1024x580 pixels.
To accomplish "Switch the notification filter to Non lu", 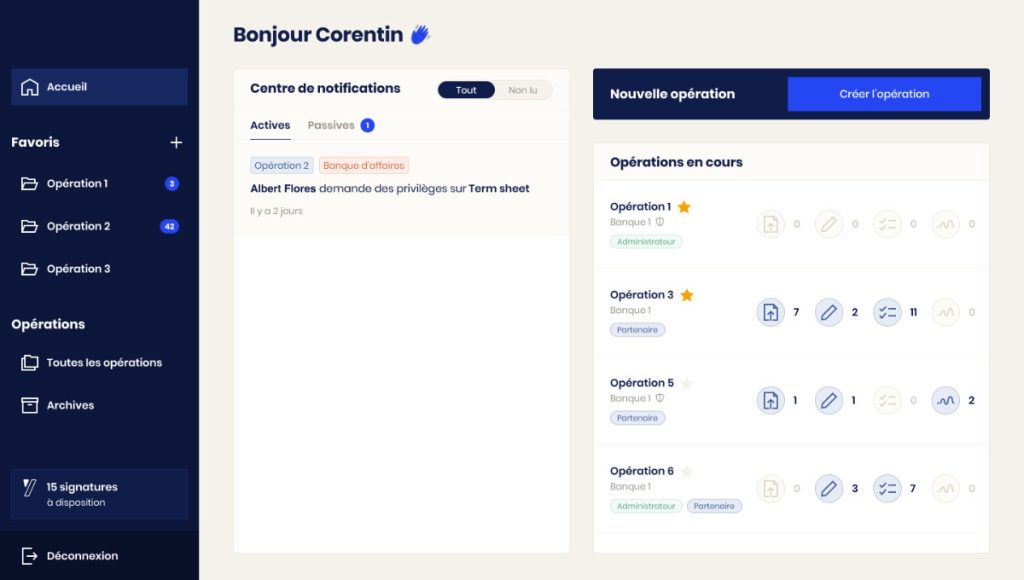I will [523, 90].
